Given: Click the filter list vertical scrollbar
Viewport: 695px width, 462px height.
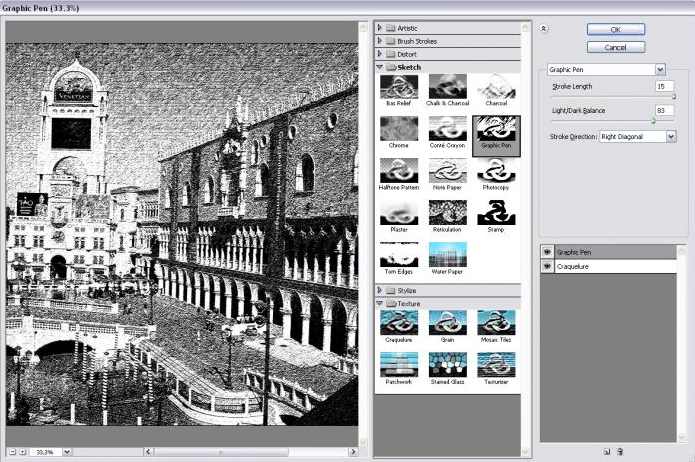Looking at the screenshot, I should point(525,239).
